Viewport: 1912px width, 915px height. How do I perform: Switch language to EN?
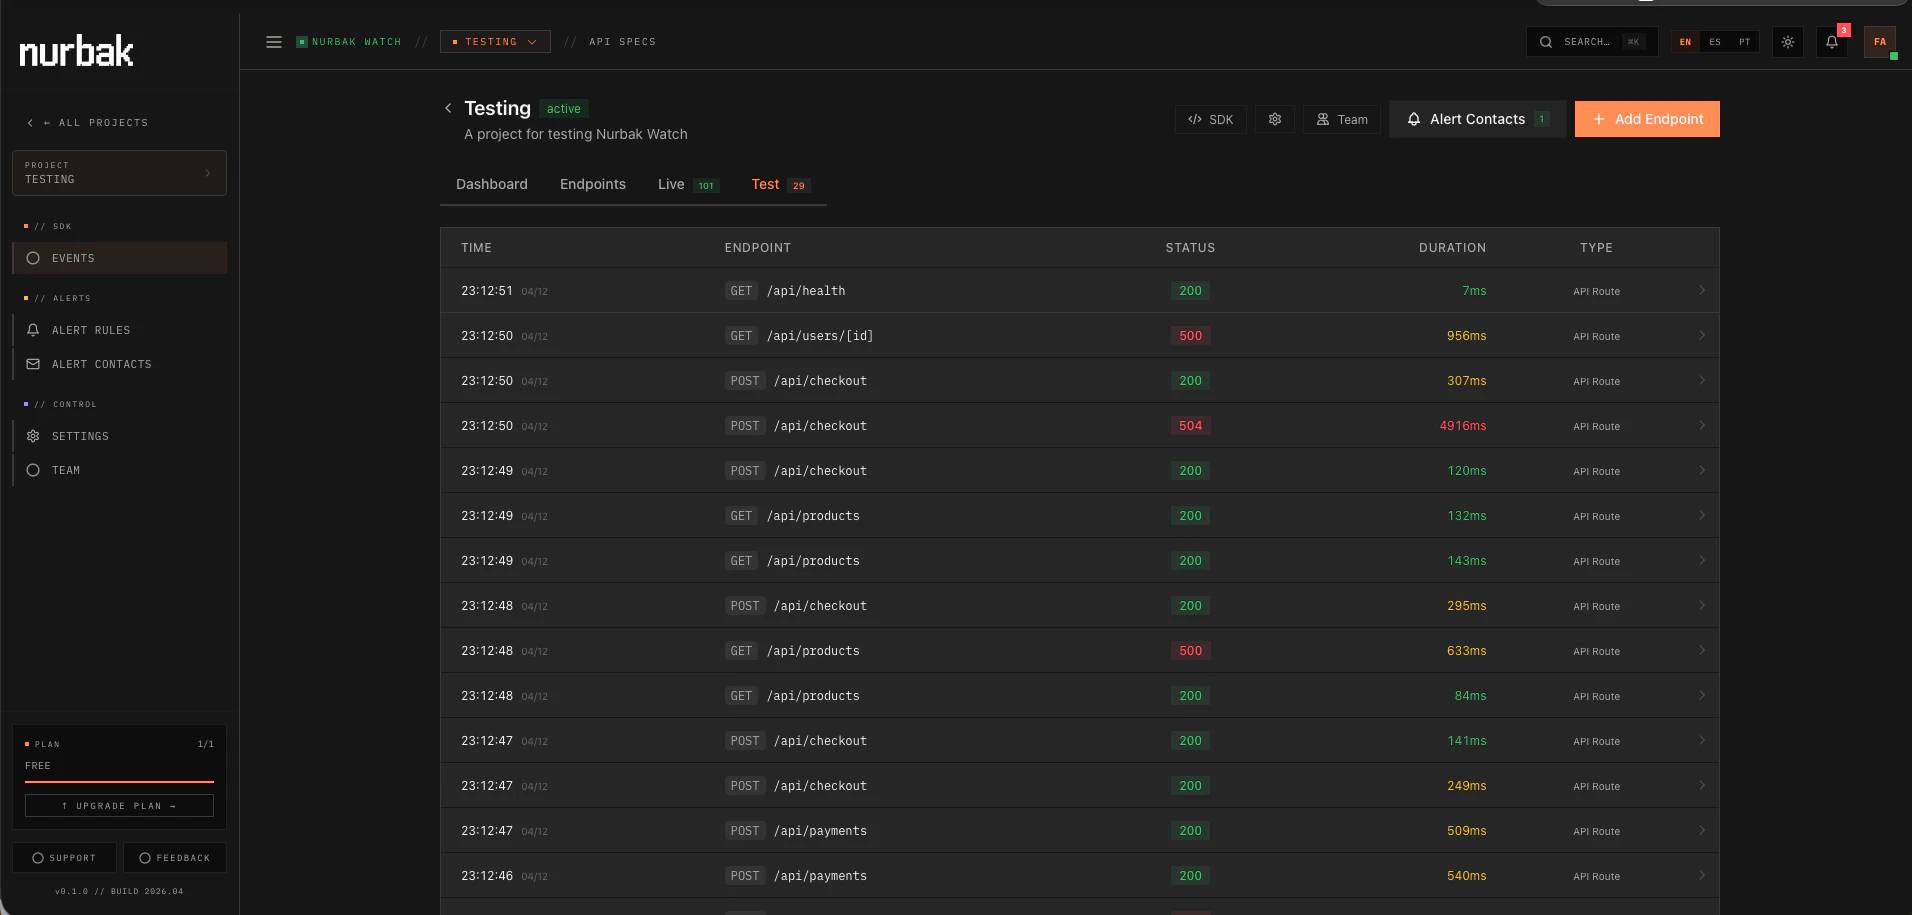1685,42
